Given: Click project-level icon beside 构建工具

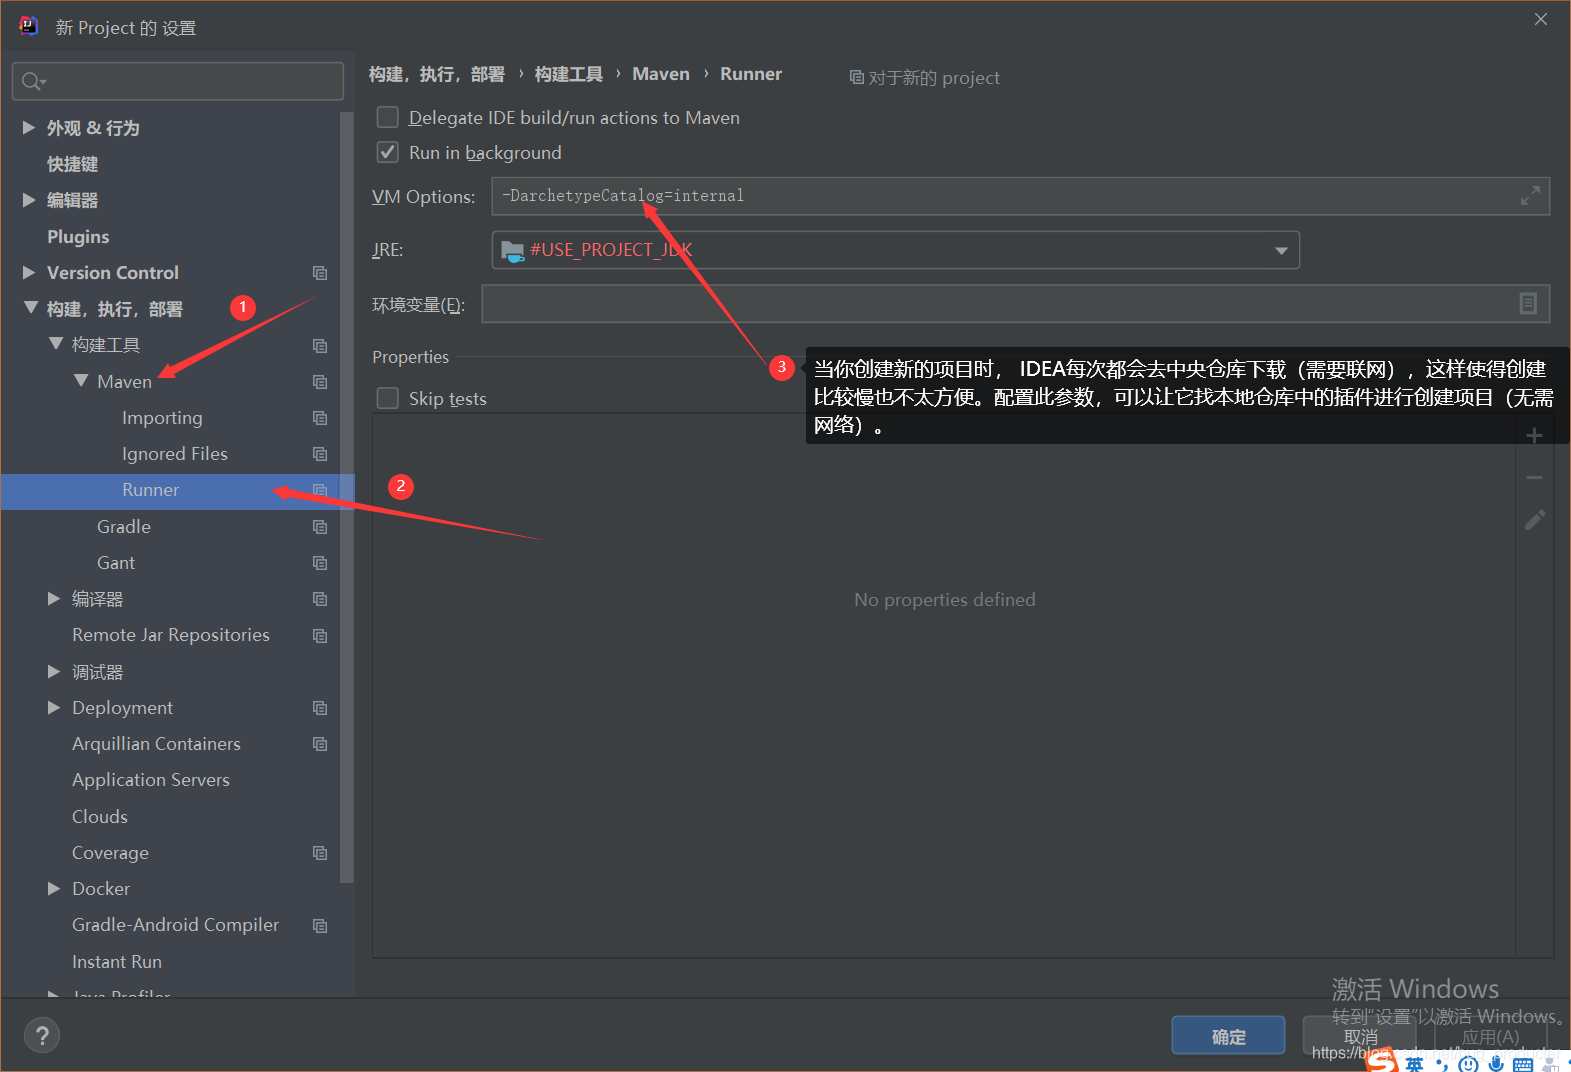Looking at the screenshot, I should [320, 345].
